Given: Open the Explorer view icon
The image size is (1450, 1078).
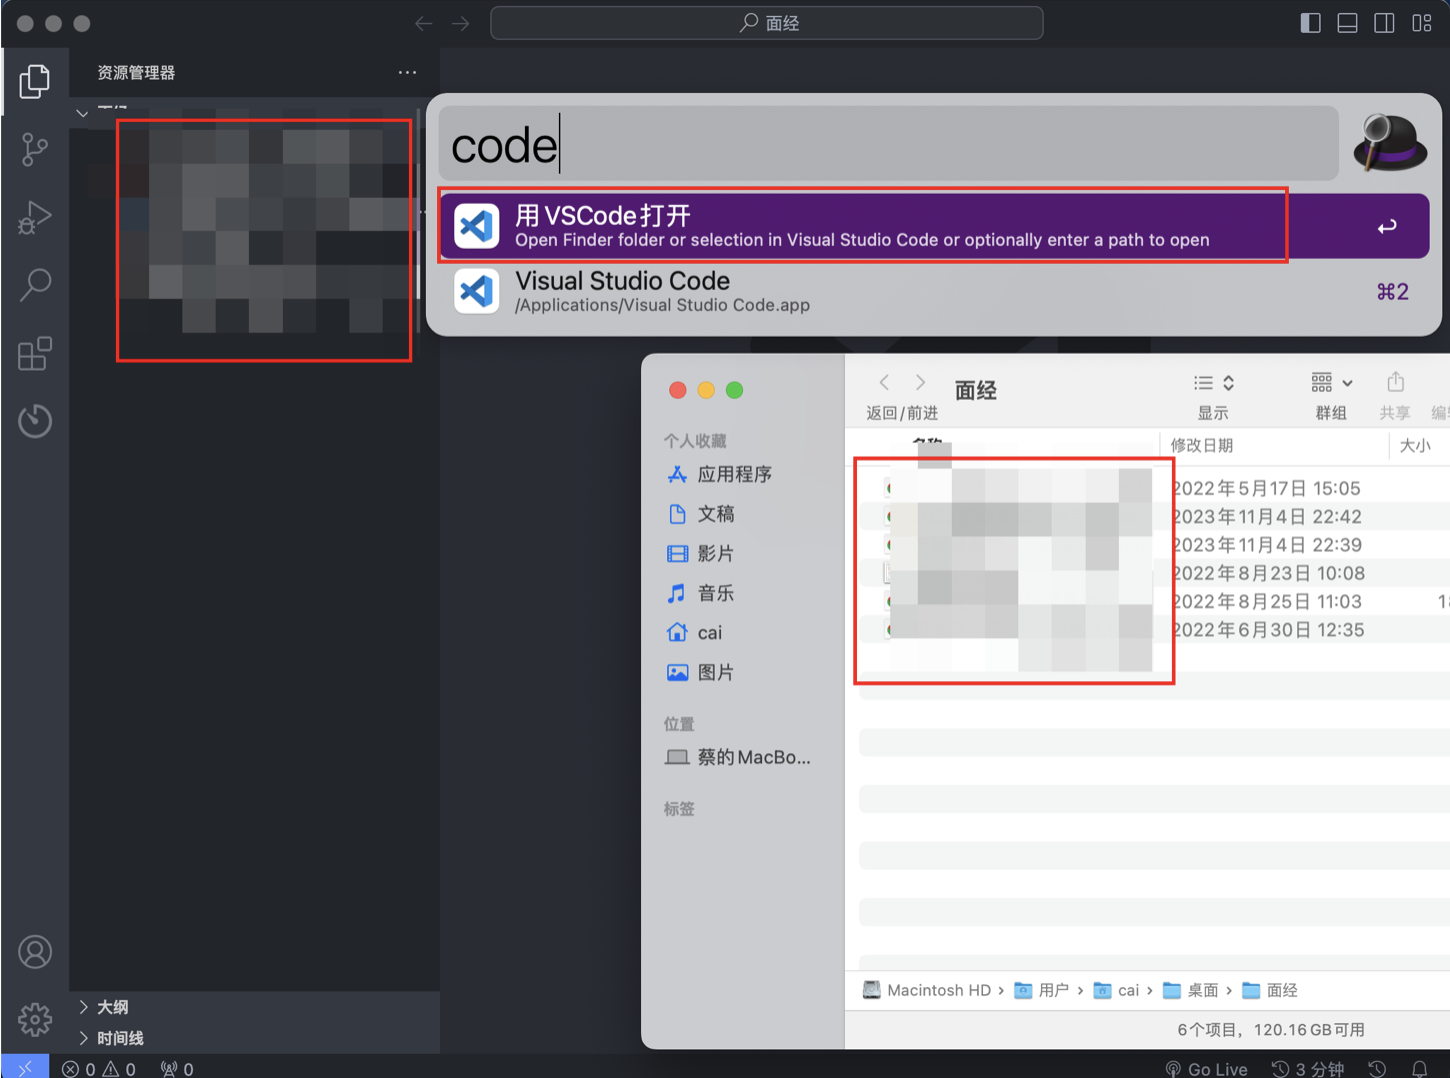Looking at the screenshot, I should pos(35,81).
